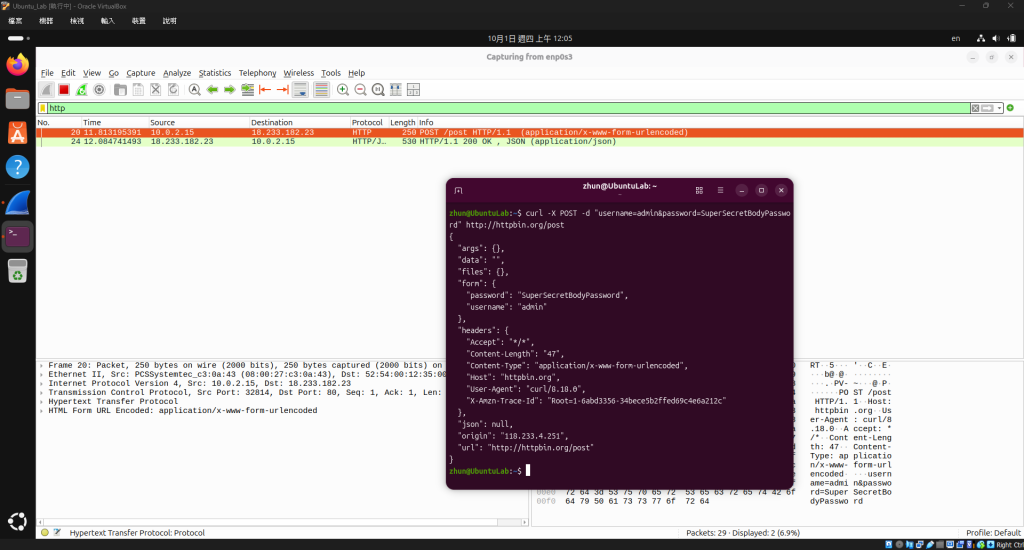Close the capture file icon
The image size is (1024, 550).
click(155, 89)
